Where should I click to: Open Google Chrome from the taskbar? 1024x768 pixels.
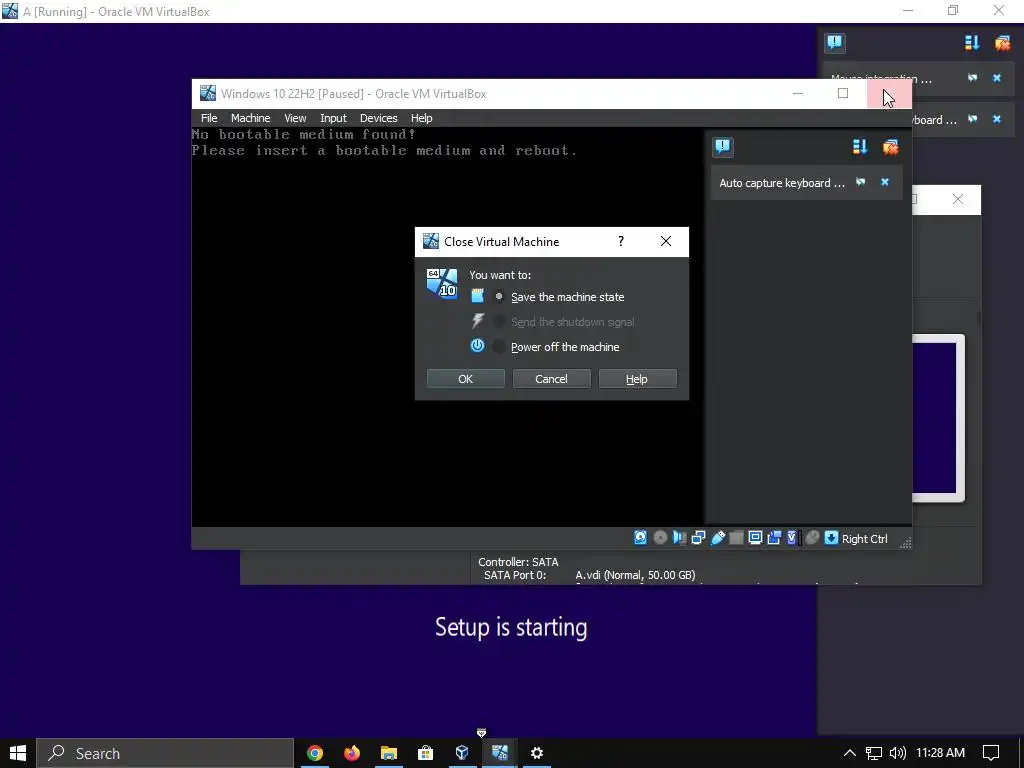click(x=315, y=753)
